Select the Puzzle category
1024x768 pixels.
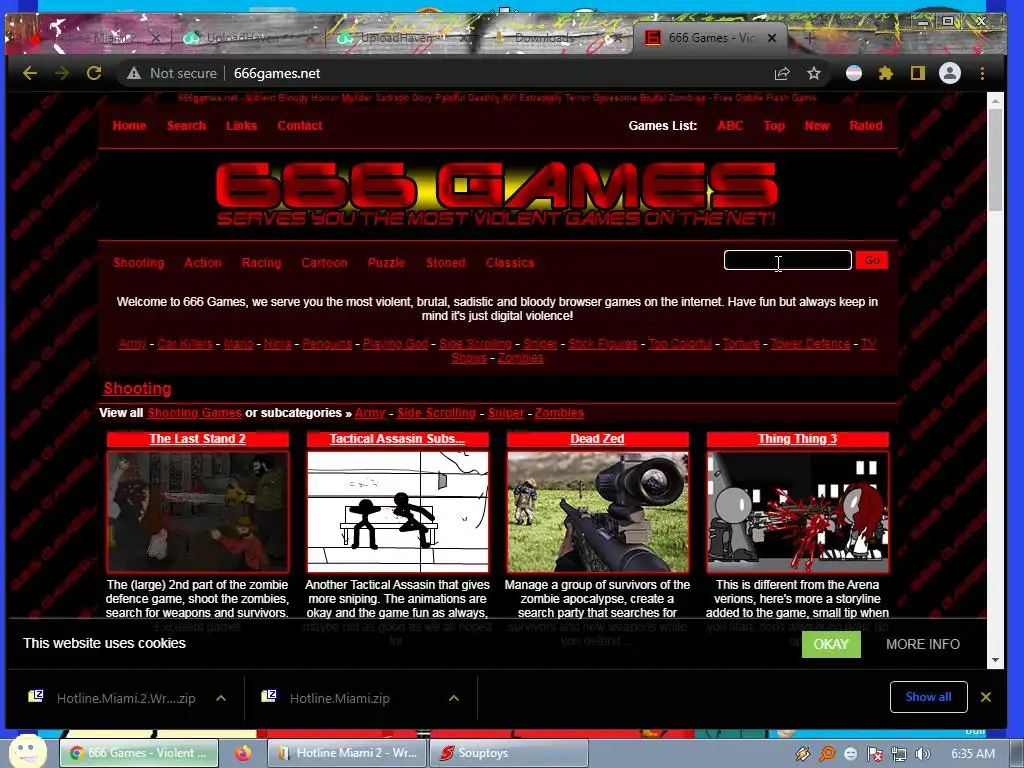pos(386,263)
